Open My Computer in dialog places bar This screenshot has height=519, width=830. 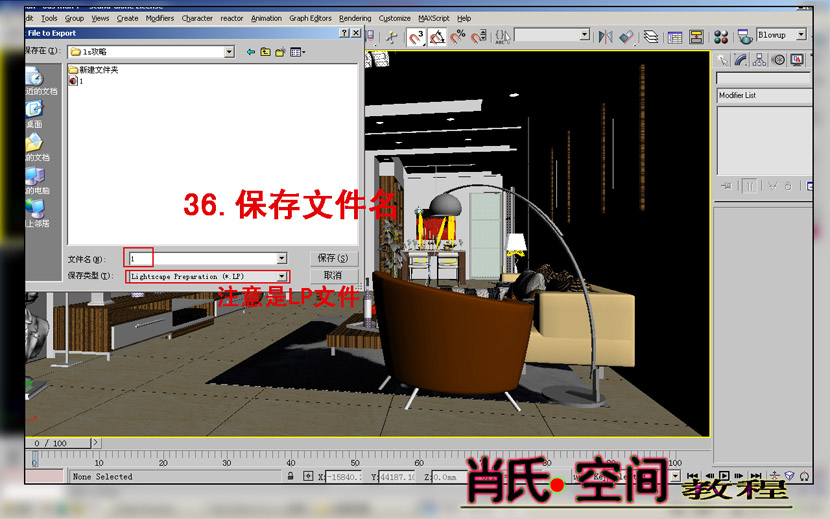36,180
